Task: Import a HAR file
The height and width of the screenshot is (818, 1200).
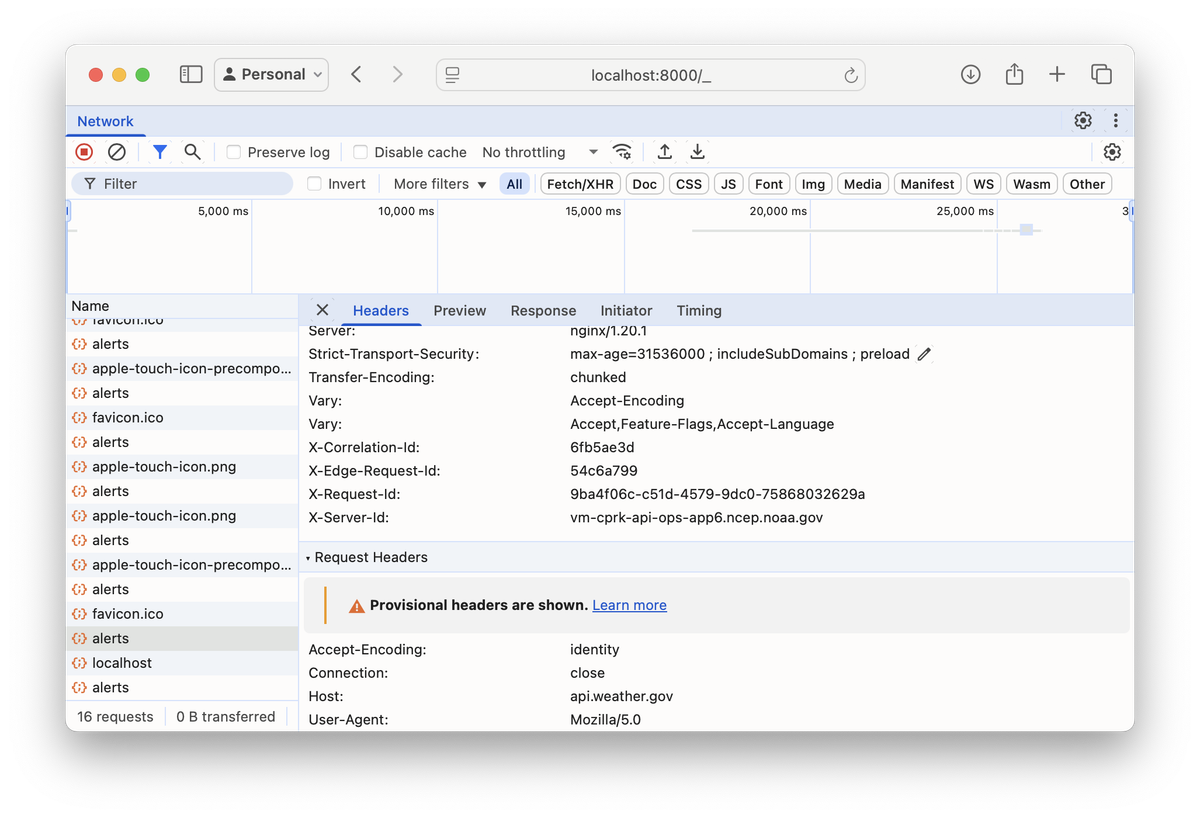Action: pos(664,151)
